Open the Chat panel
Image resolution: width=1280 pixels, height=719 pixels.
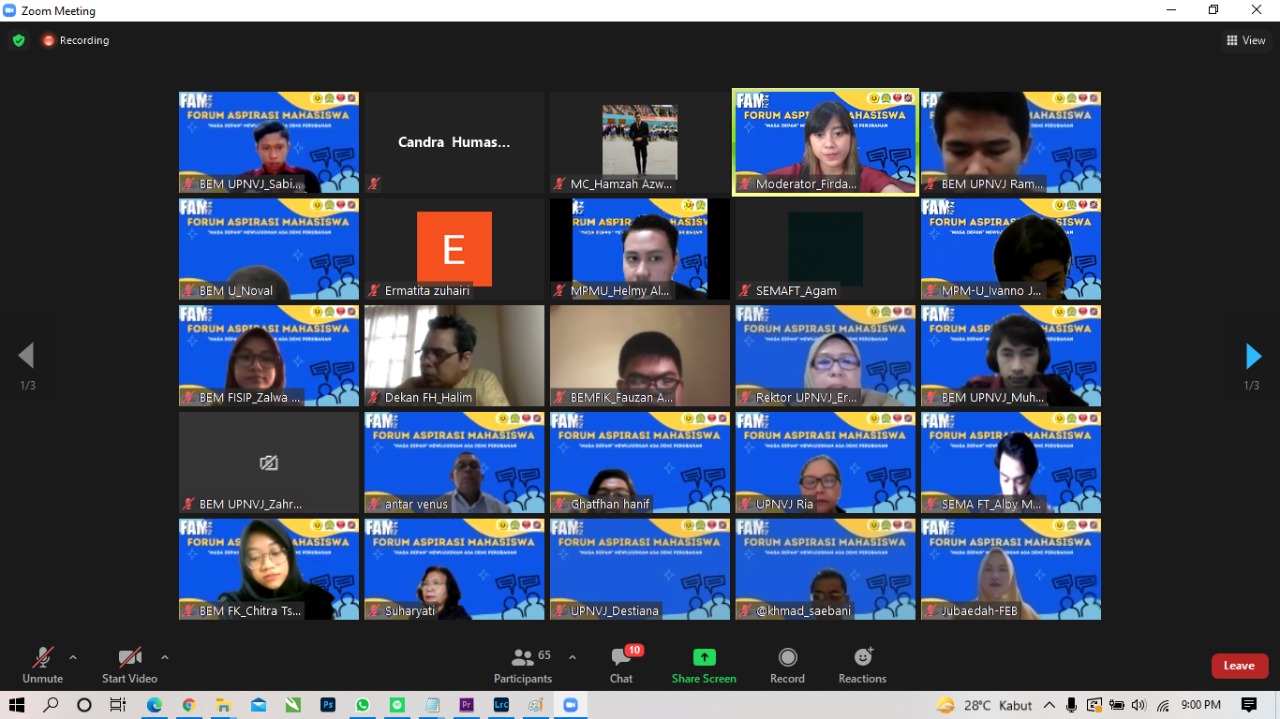point(622,664)
